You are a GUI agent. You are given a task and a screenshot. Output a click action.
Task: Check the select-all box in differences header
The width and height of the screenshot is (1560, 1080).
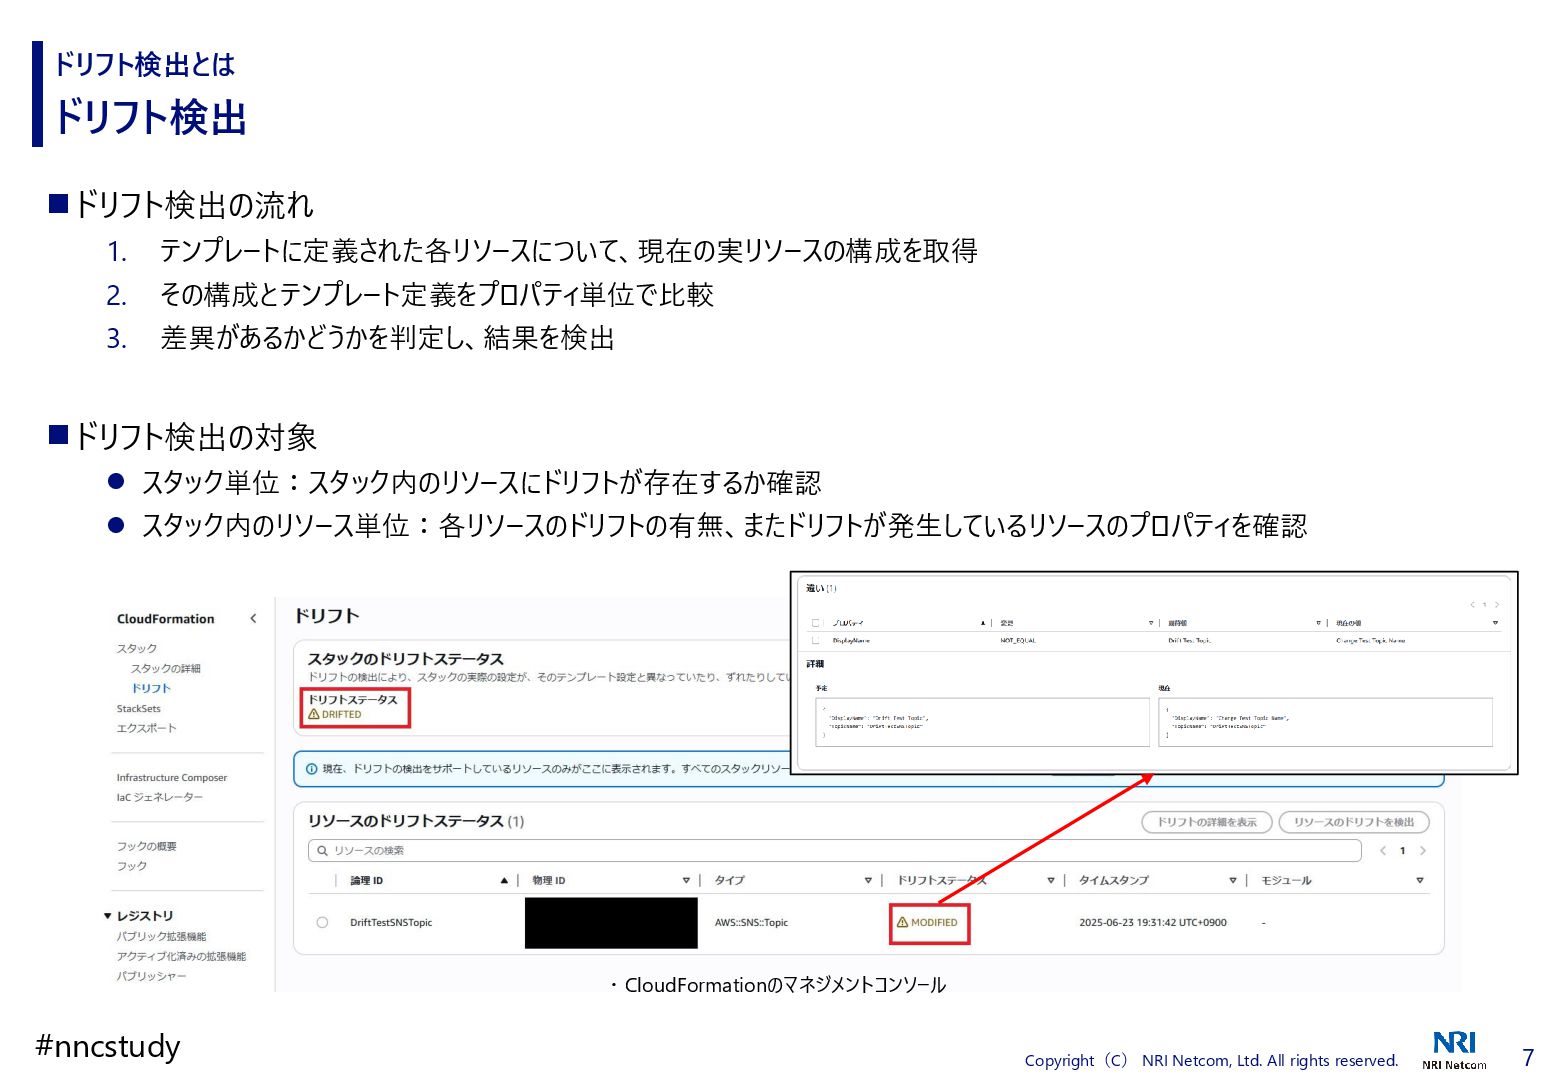(x=815, y=623)
